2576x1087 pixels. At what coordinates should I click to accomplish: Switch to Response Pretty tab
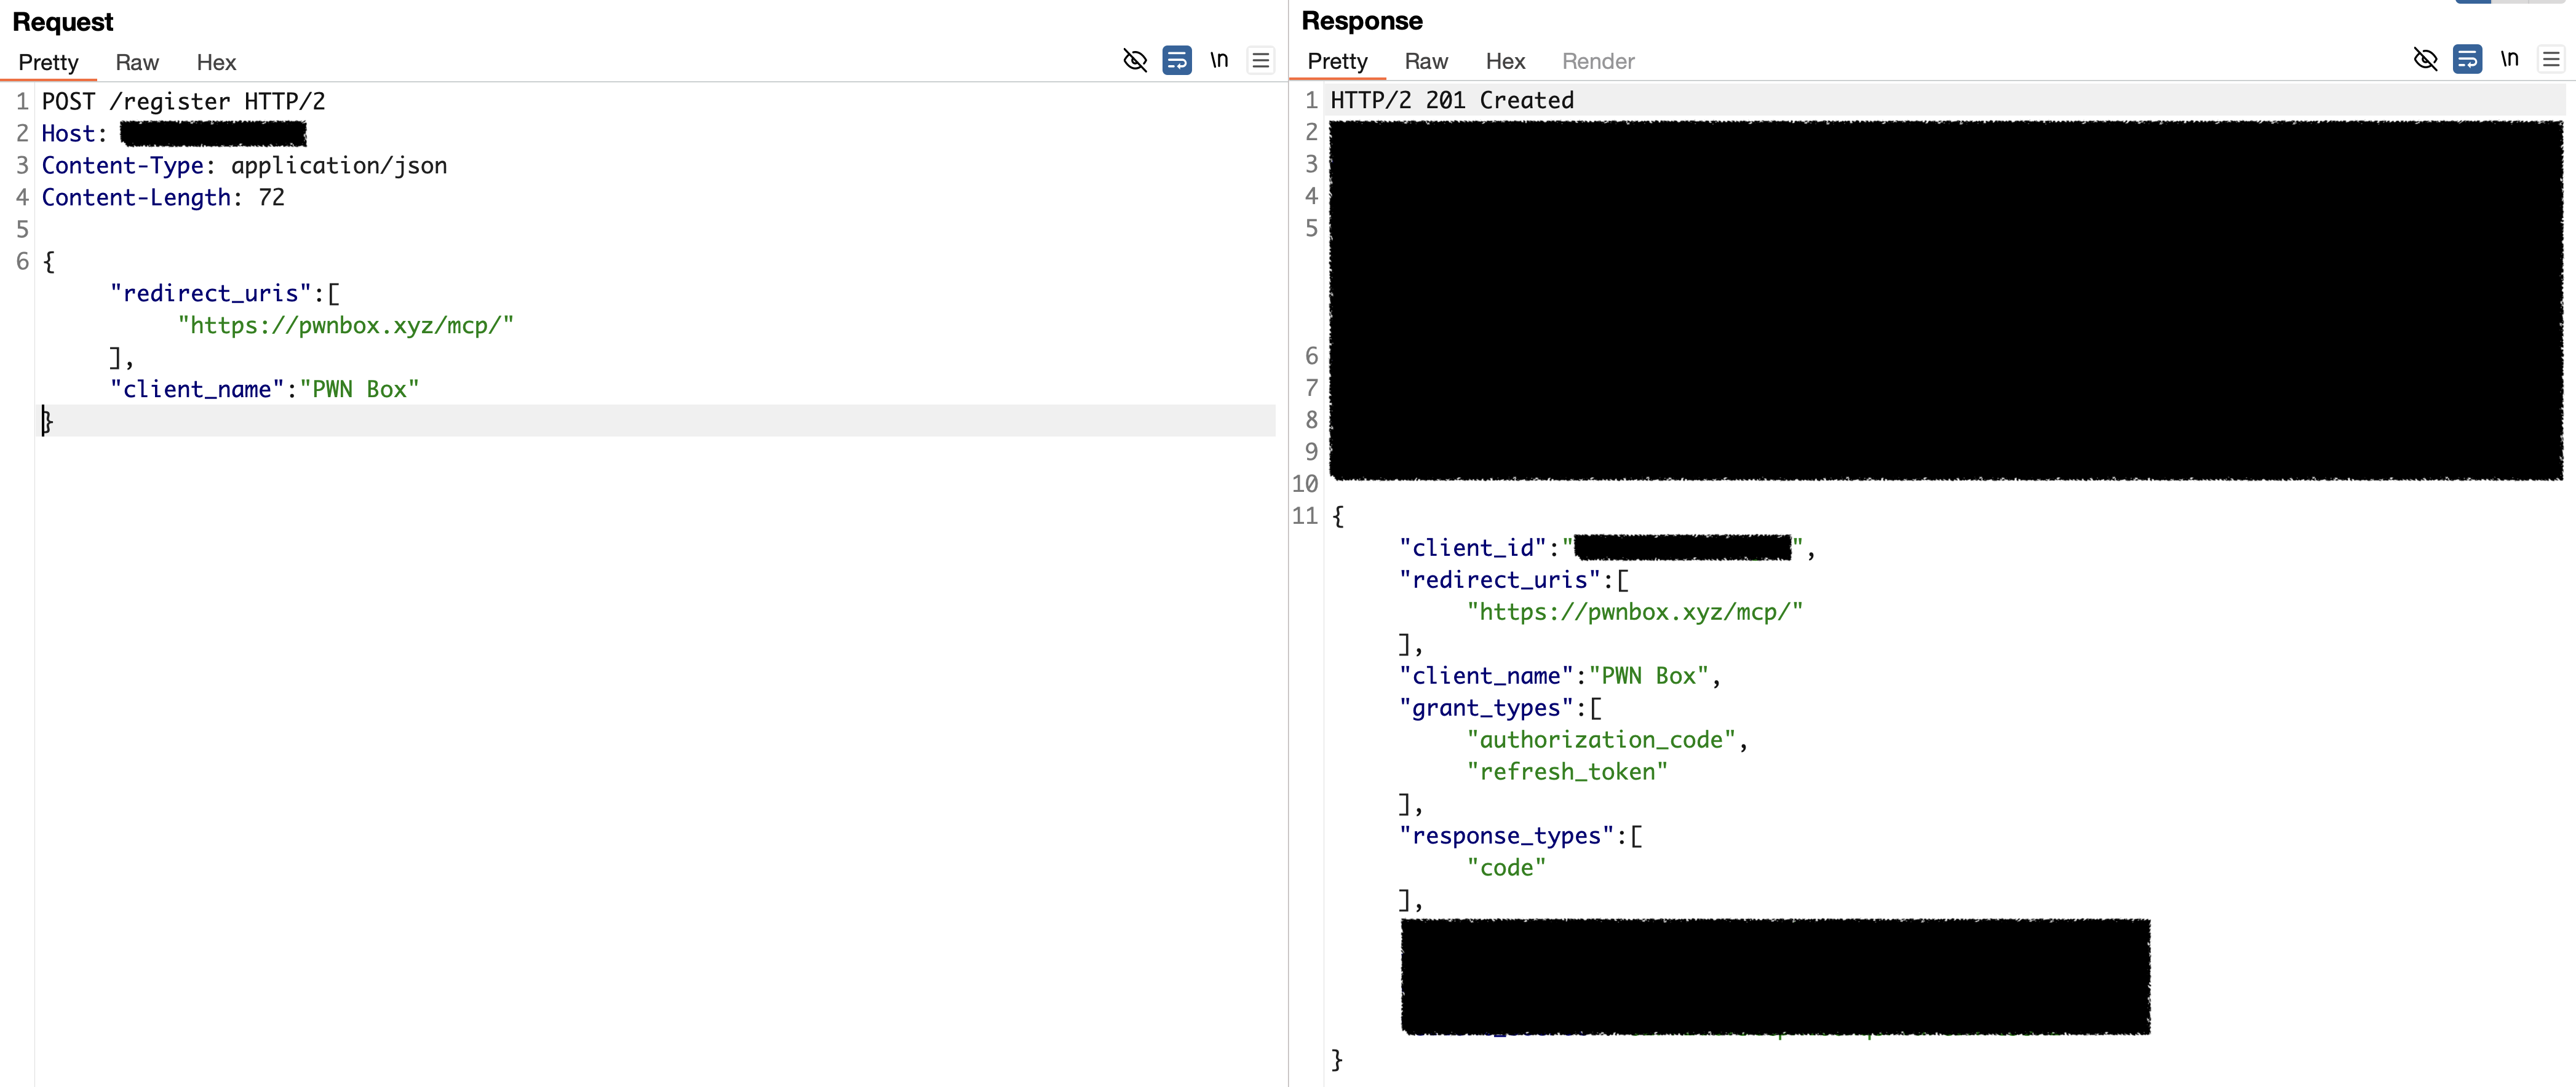(1337, 61)
